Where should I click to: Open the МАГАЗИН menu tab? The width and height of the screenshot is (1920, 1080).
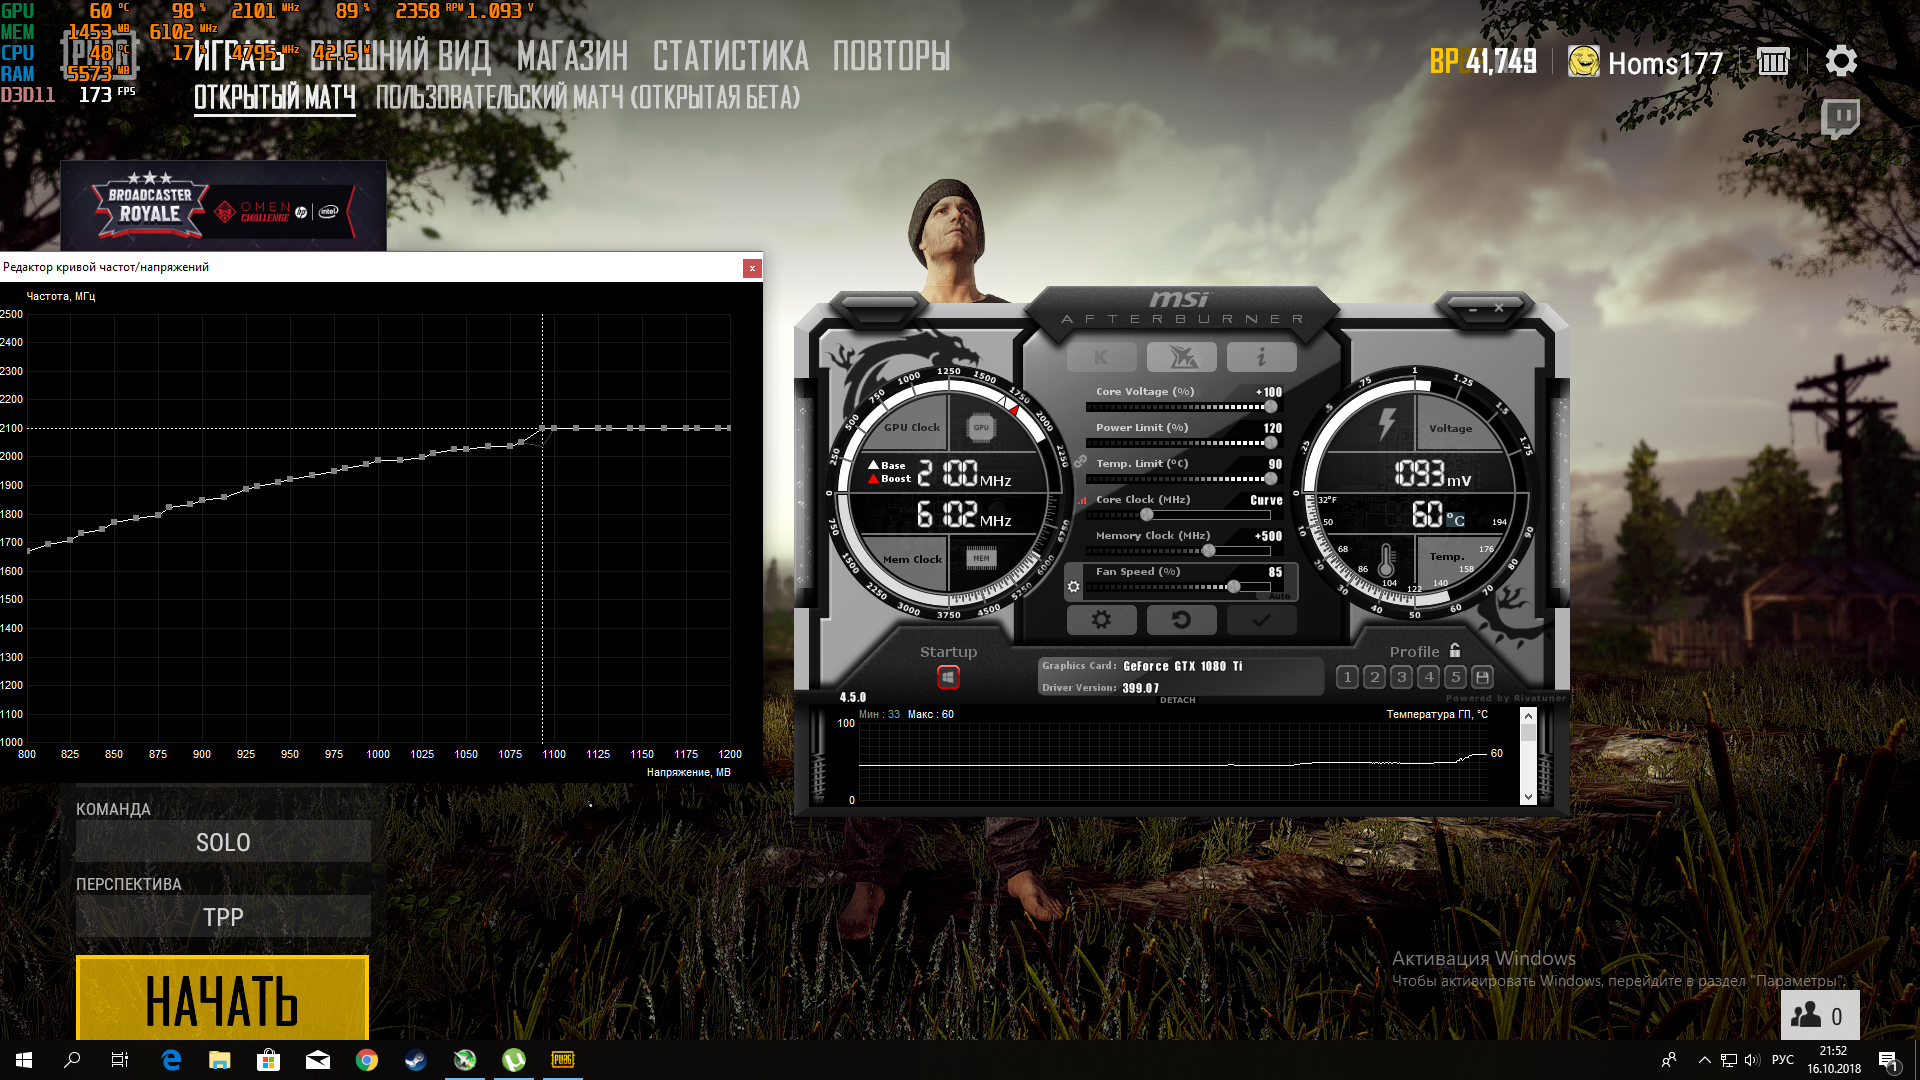(572, 57)
